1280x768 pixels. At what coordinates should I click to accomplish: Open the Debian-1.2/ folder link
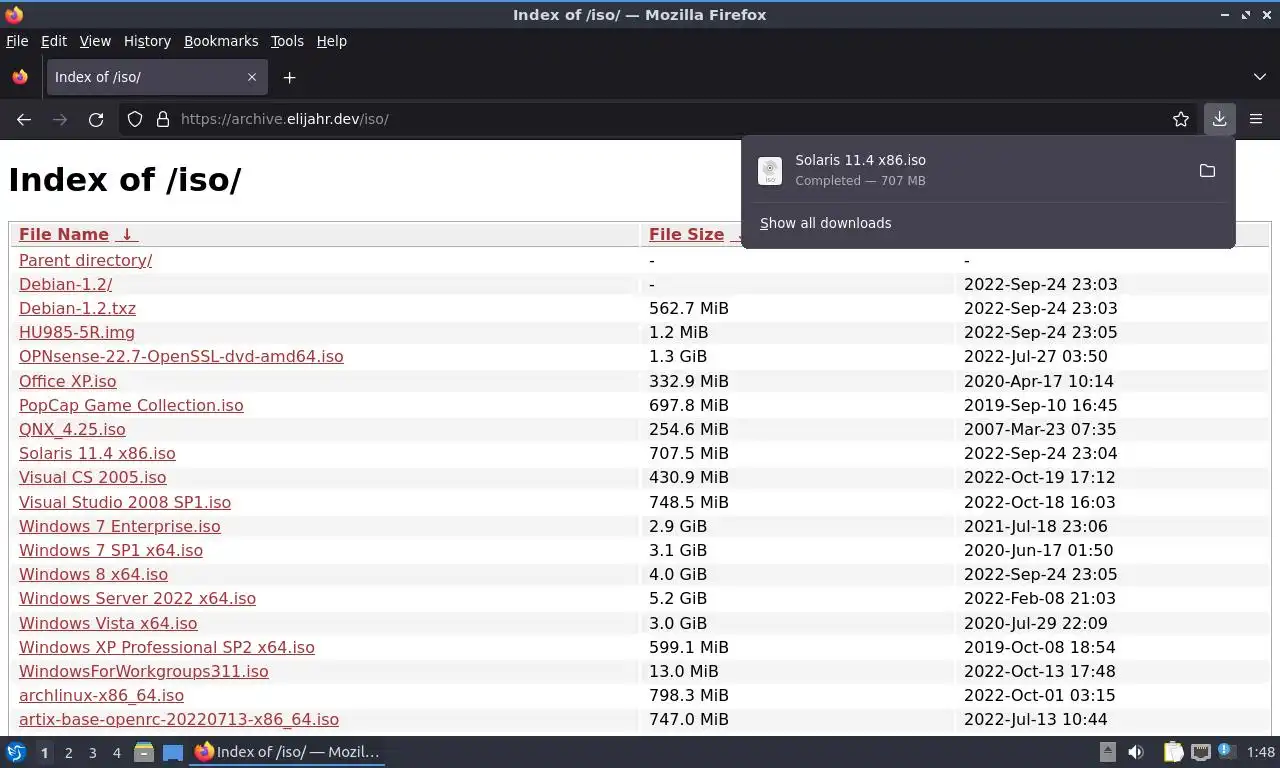pos(66,284)
